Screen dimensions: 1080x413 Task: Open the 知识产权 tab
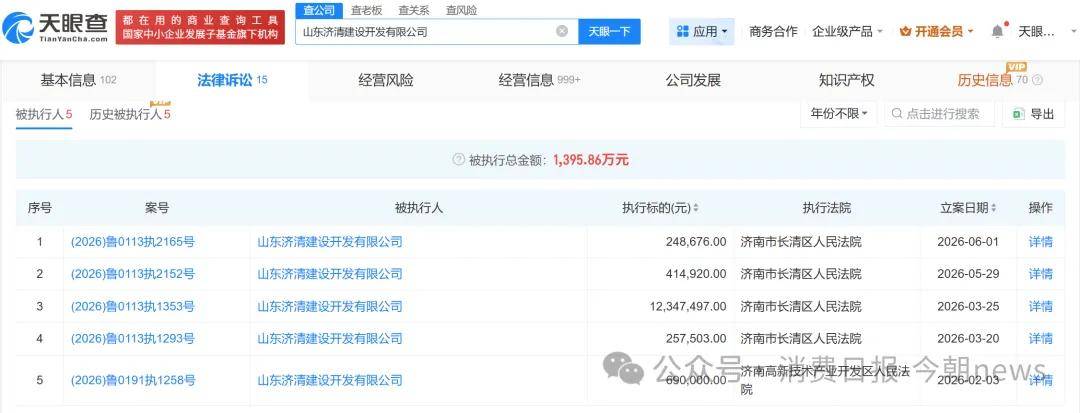[847, 81]
